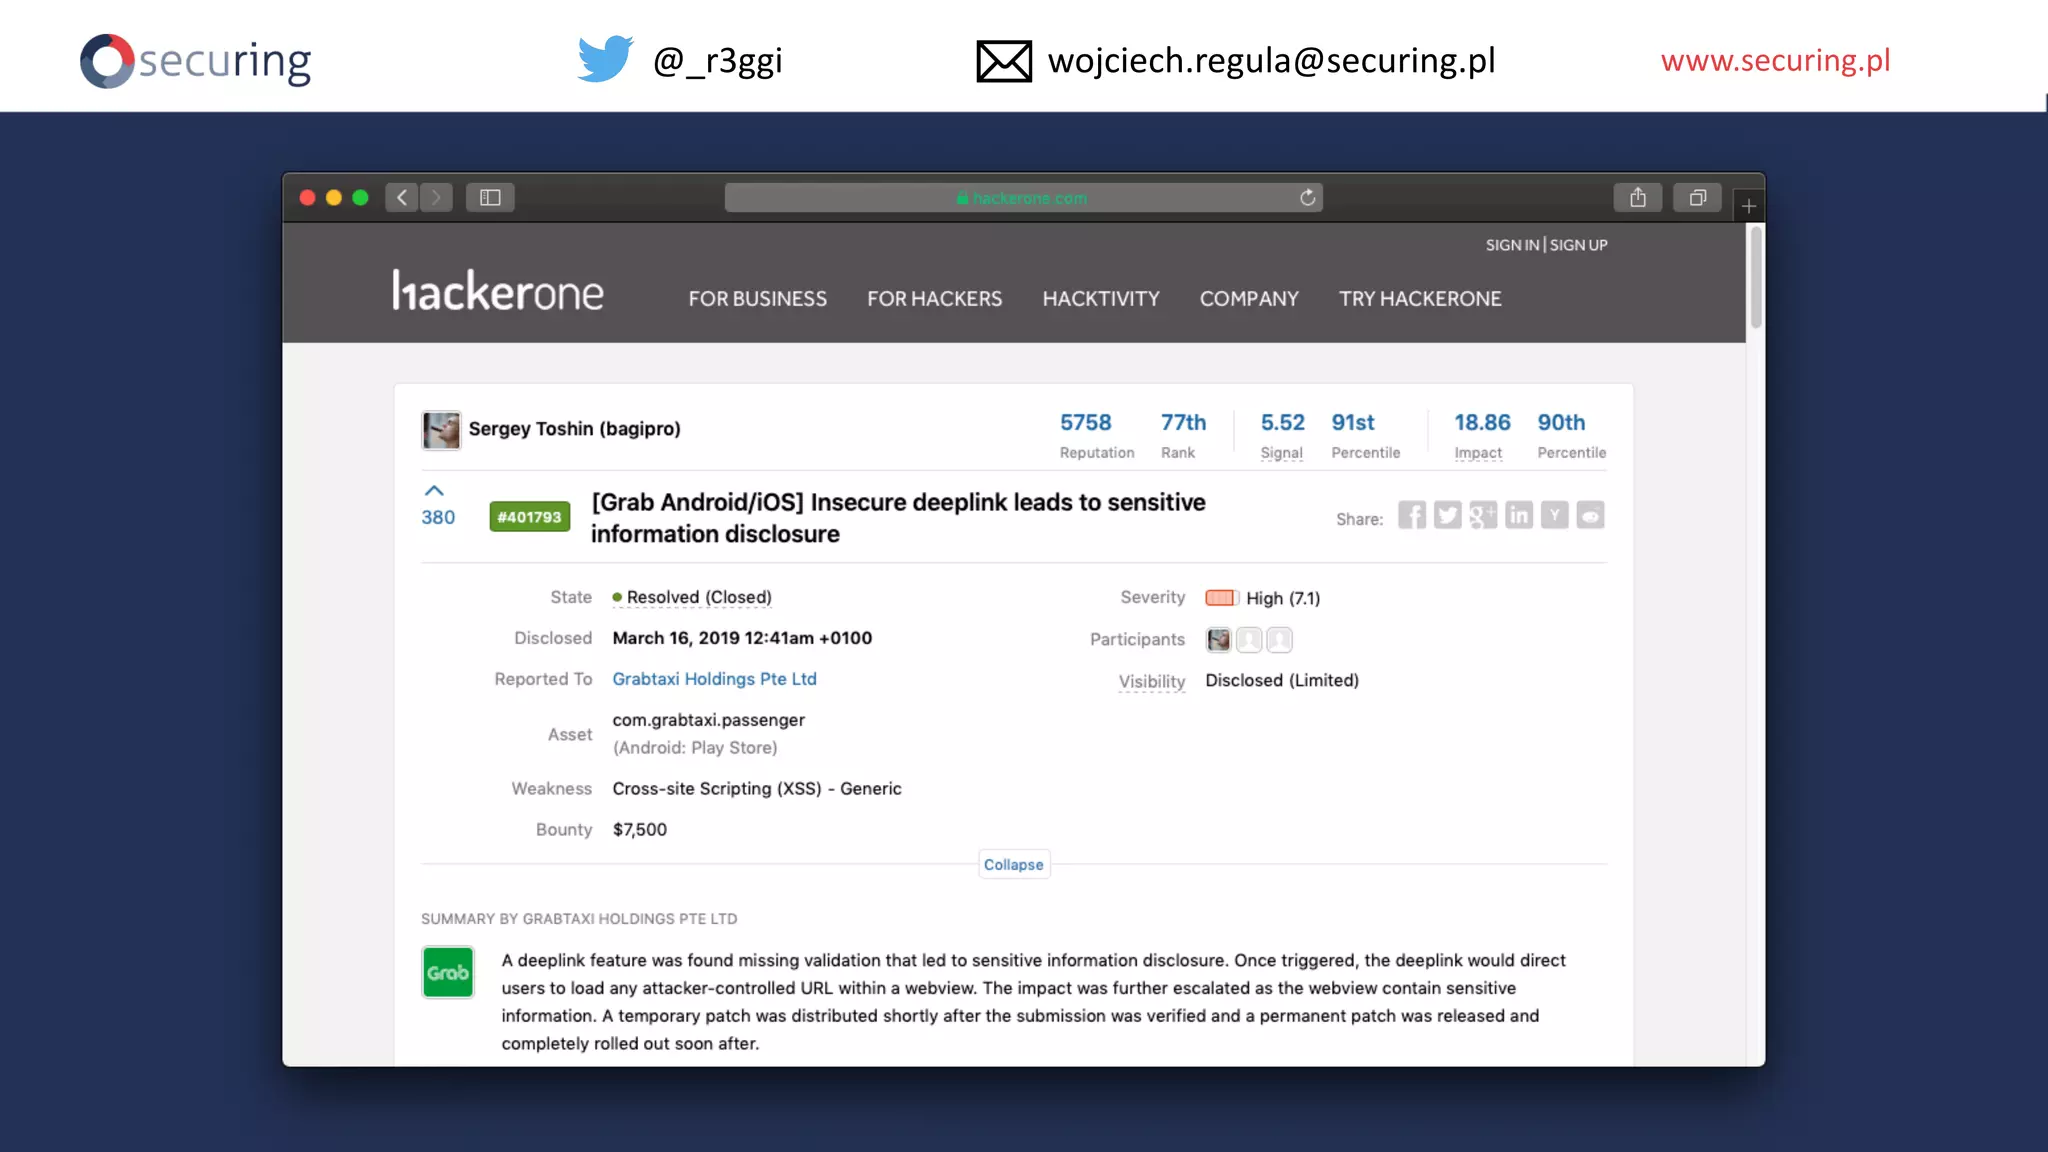Open FOR BUSINESS menu
The width and height of the screenshot is (2048, 1152).
pos(757,298)
